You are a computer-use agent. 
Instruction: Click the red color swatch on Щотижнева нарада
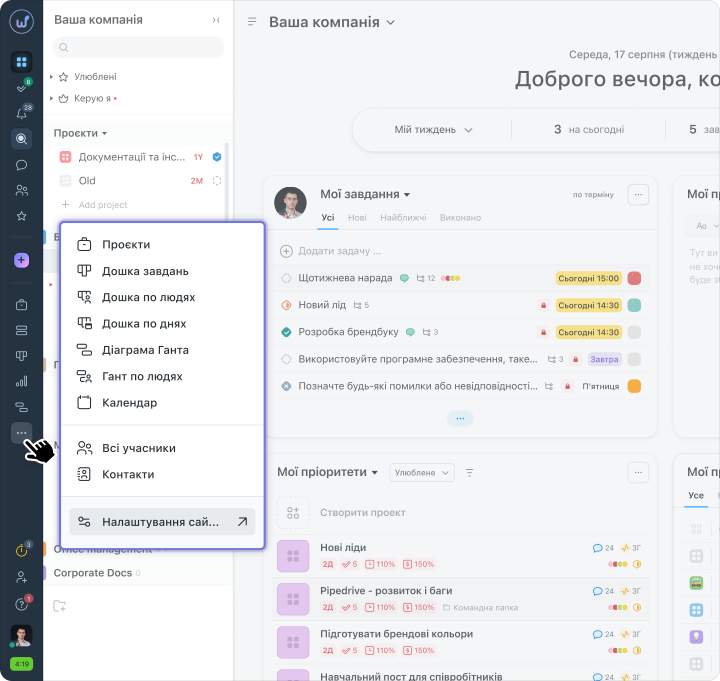point(634,278)
